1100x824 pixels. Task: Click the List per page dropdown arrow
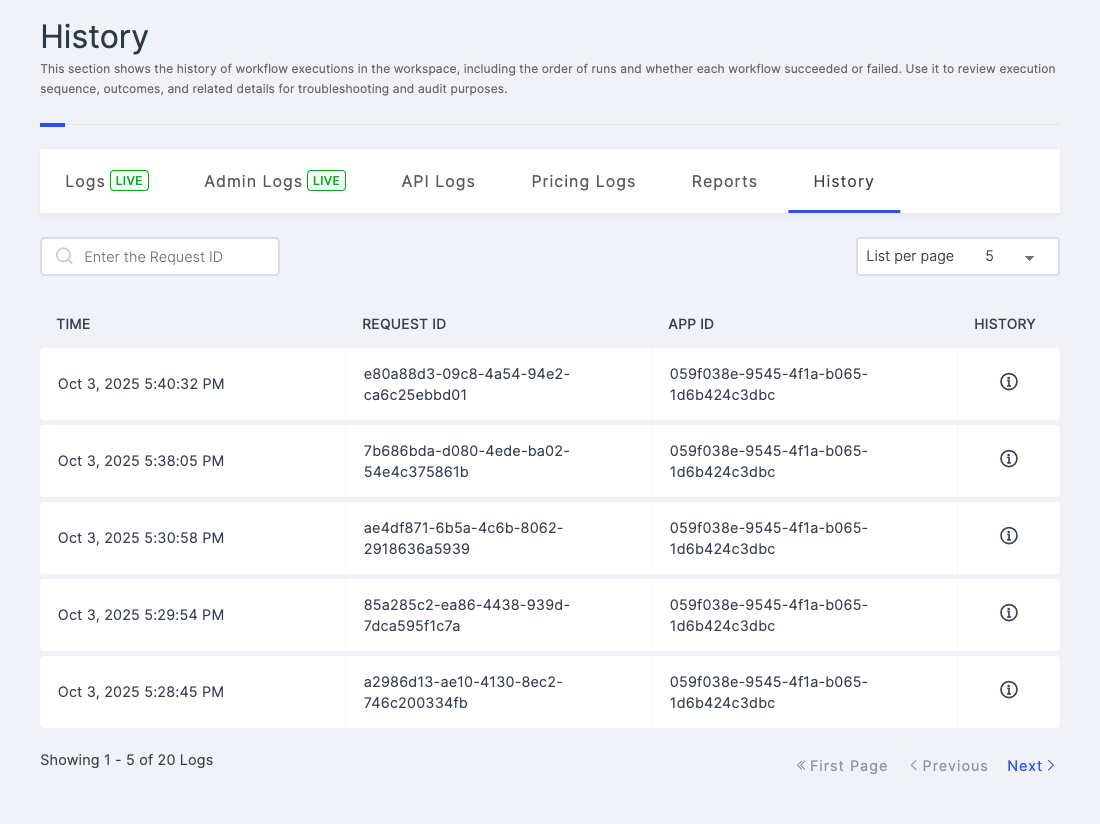click(1029, 258)
